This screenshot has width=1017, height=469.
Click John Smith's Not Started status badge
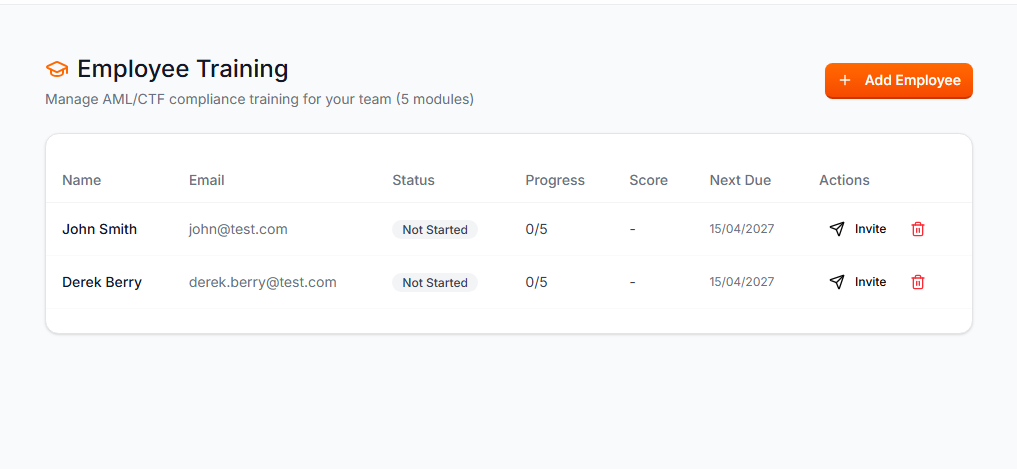tap(435, 230)
